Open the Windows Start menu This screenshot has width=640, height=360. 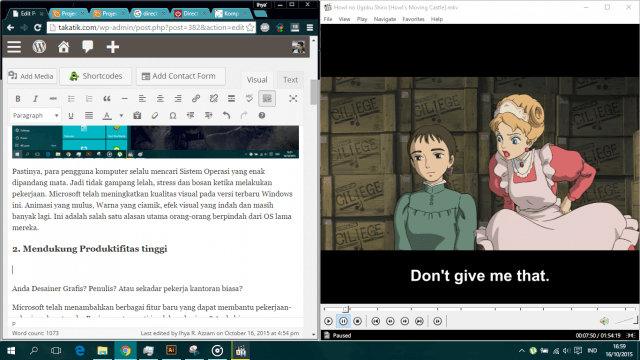(11, 351)
